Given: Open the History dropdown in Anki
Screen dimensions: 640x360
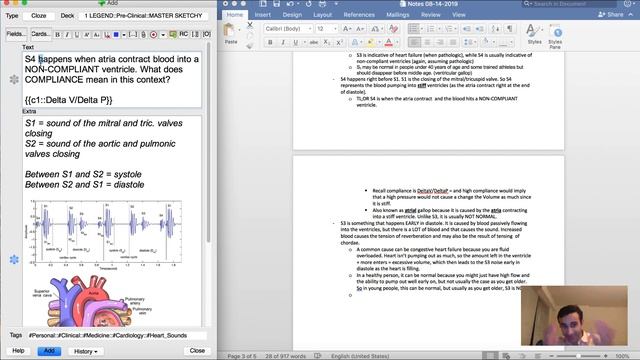Looking at the screenshot, I should pos(86,351).
